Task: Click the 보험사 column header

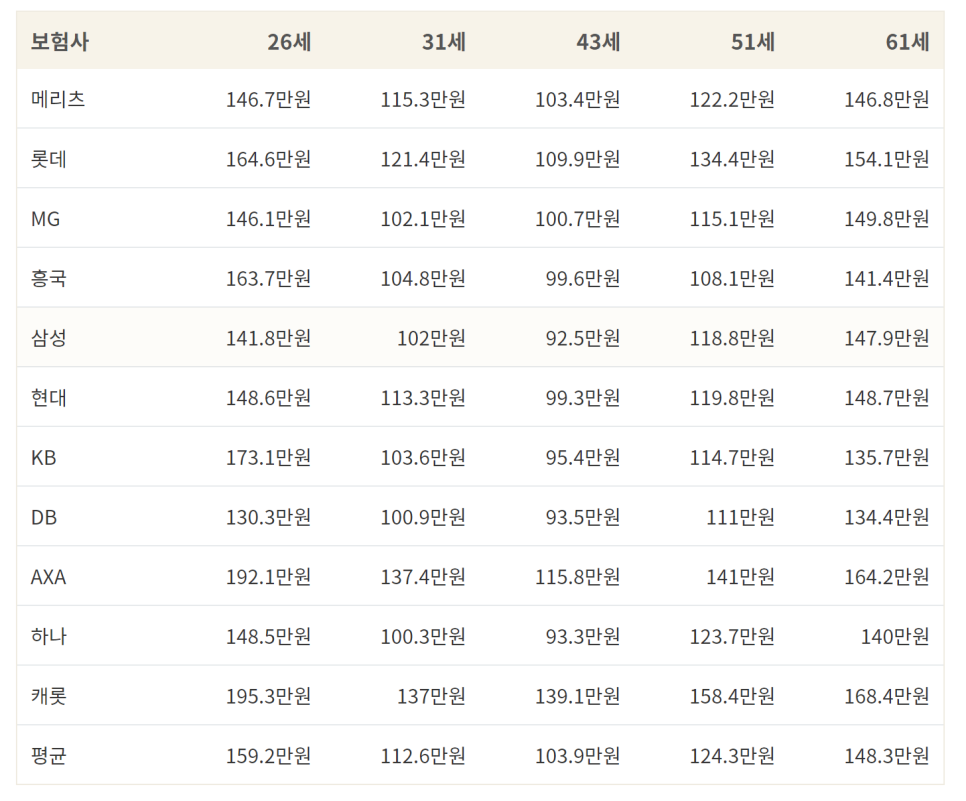Action: [60, 42]
